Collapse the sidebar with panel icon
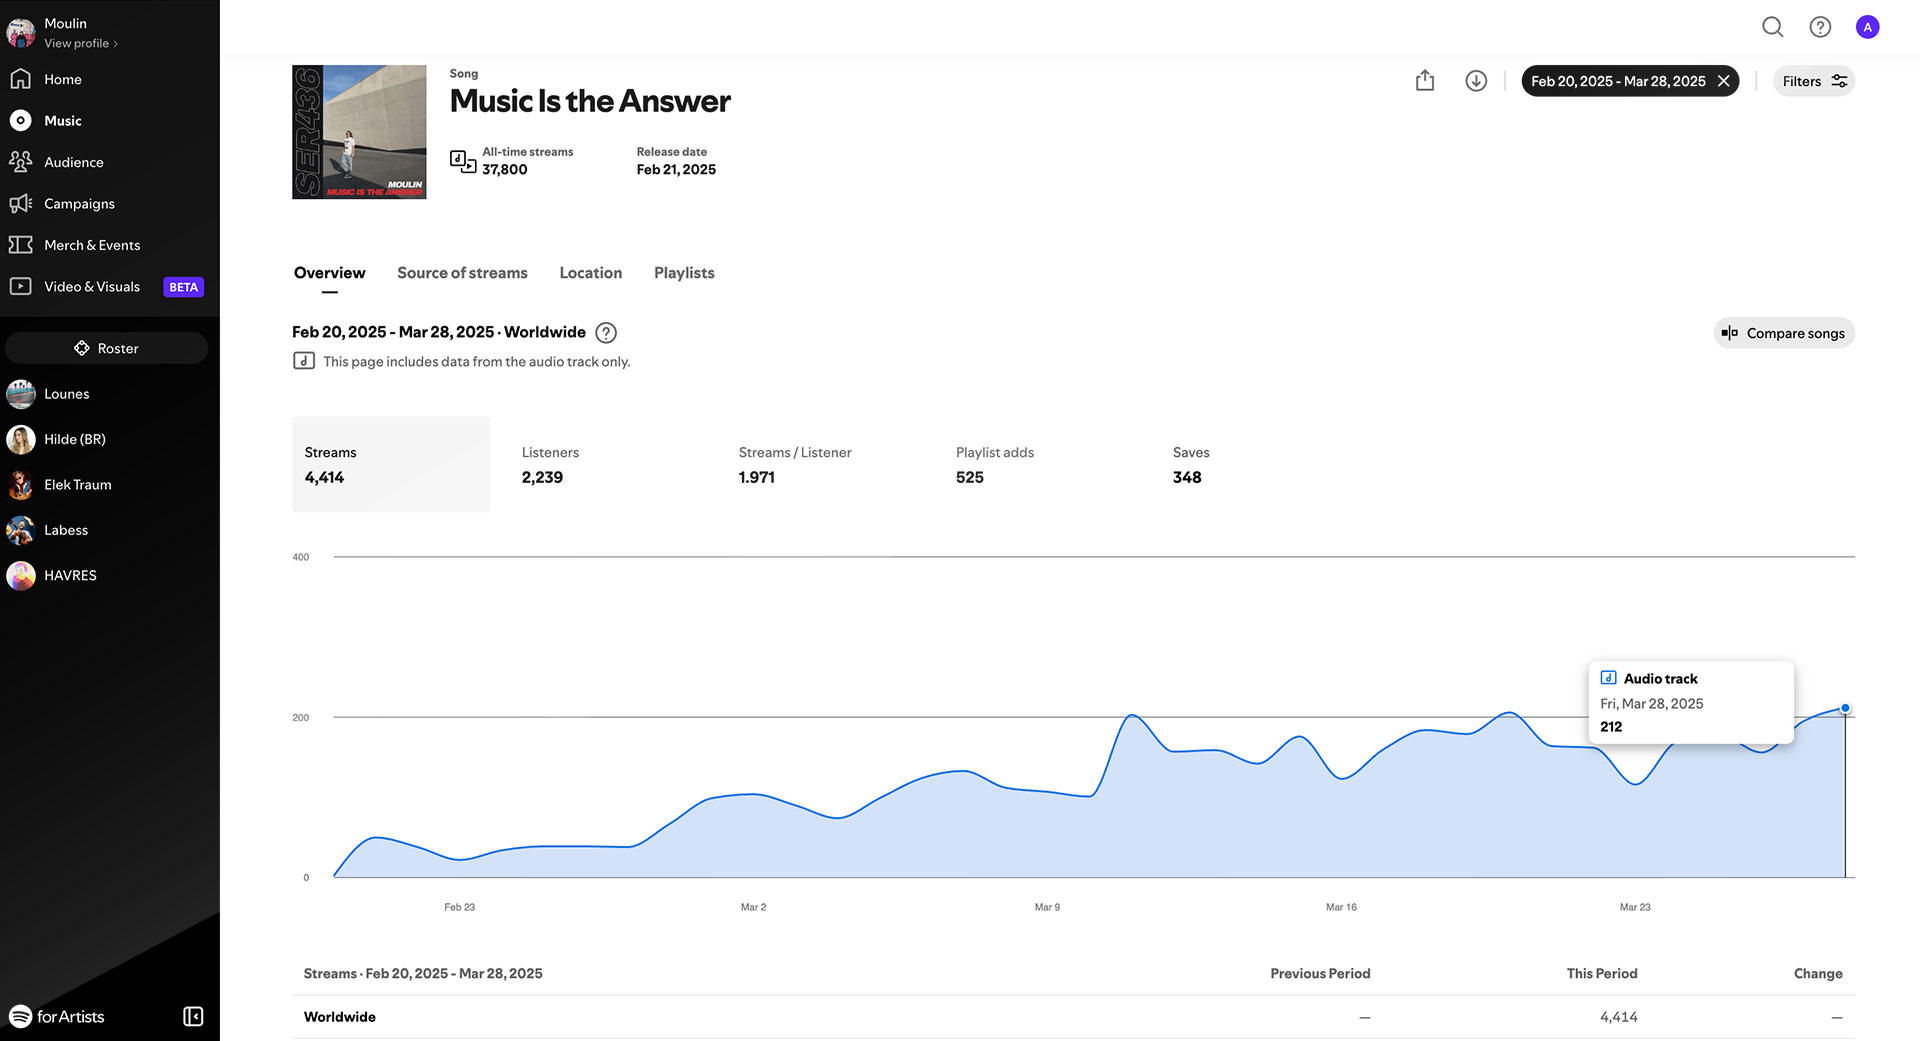Viewport: 1920px width, 1041px height. click(x=193, y=1016)
